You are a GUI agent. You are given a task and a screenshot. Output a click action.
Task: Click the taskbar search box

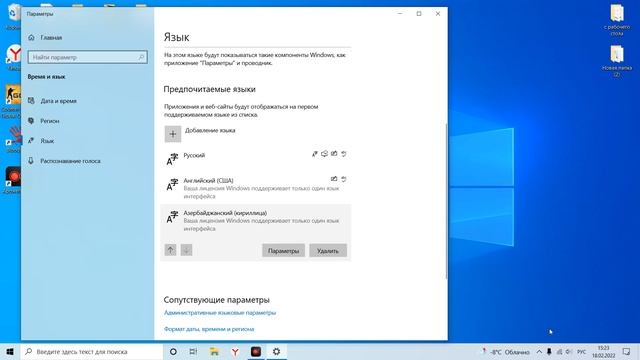pos(91,351)
